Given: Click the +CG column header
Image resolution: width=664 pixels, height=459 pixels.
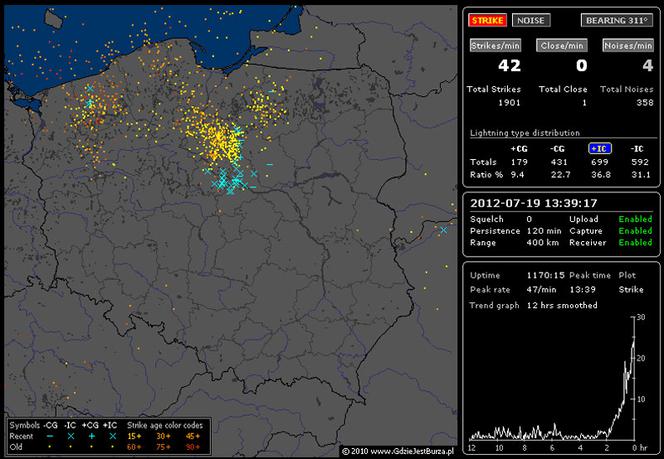Looking at the screenshot, I should tap(519, 149).
